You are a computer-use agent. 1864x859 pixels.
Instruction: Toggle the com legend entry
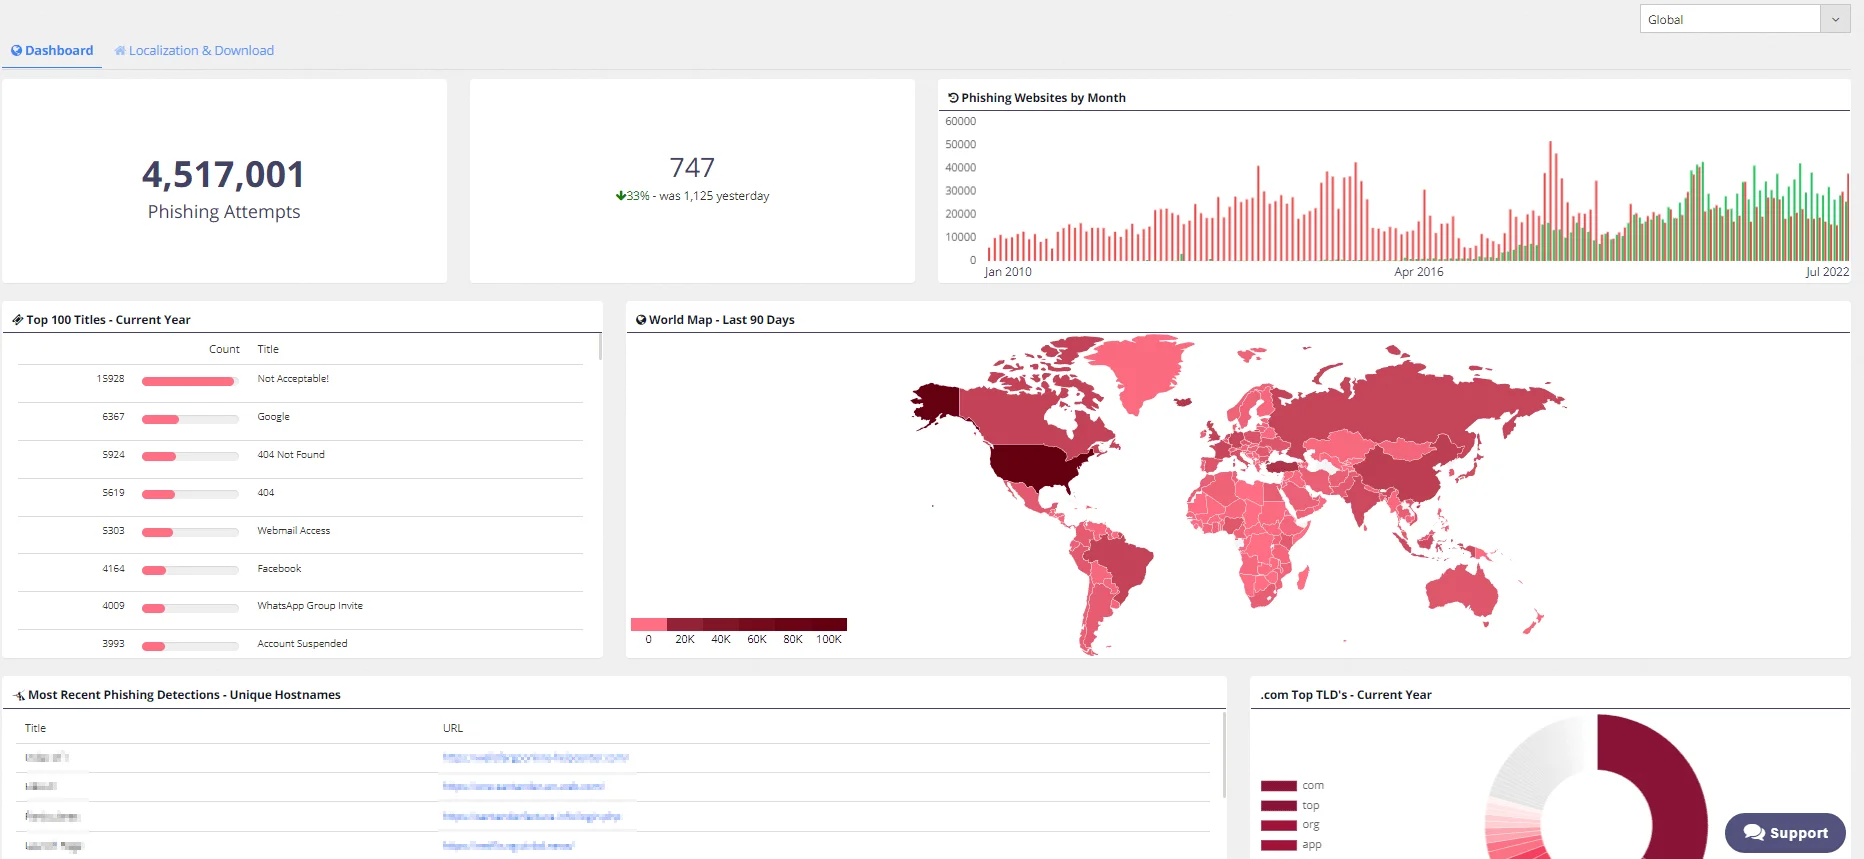point(1292,786)
